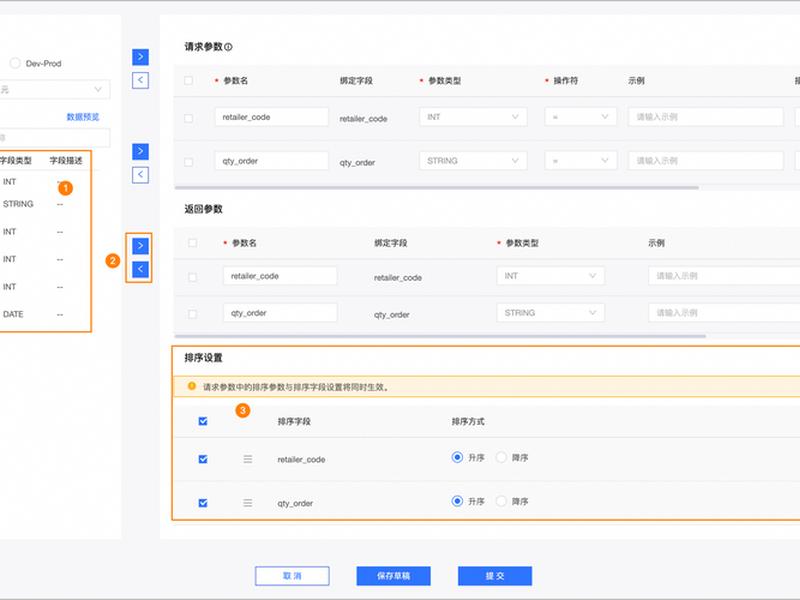Toggle select-all checkbox in request parameters header
800x600 pixels.
click(188, 81)
